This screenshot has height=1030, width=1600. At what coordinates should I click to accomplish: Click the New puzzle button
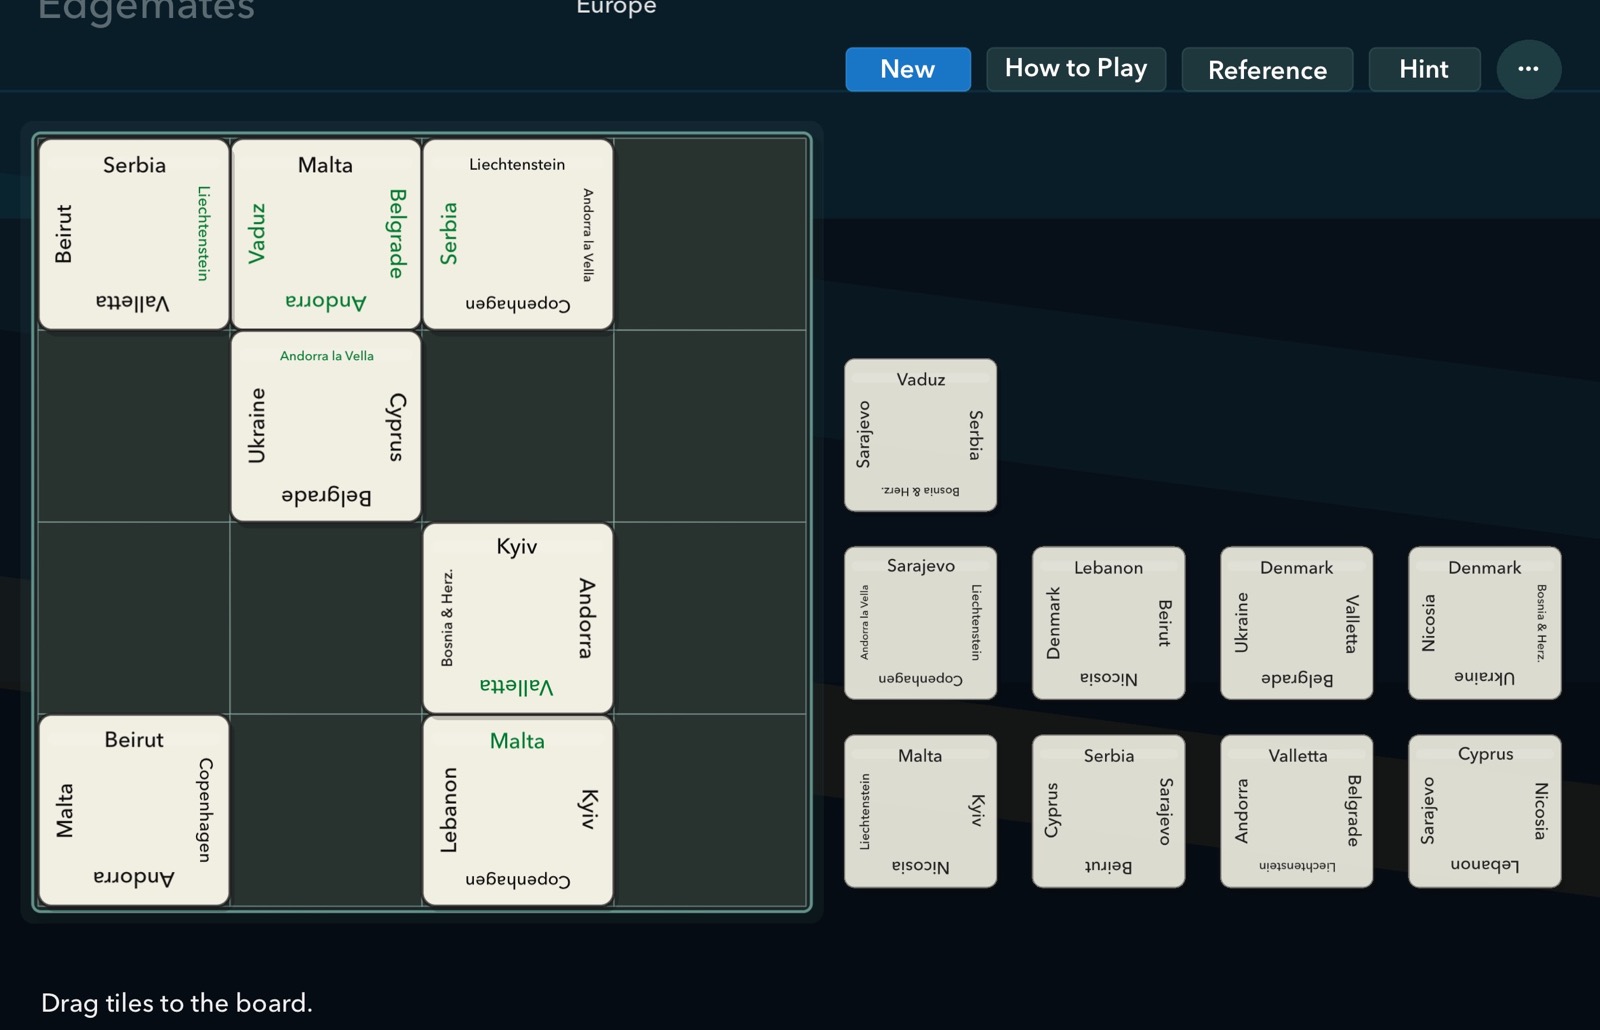tap(907, 69)
